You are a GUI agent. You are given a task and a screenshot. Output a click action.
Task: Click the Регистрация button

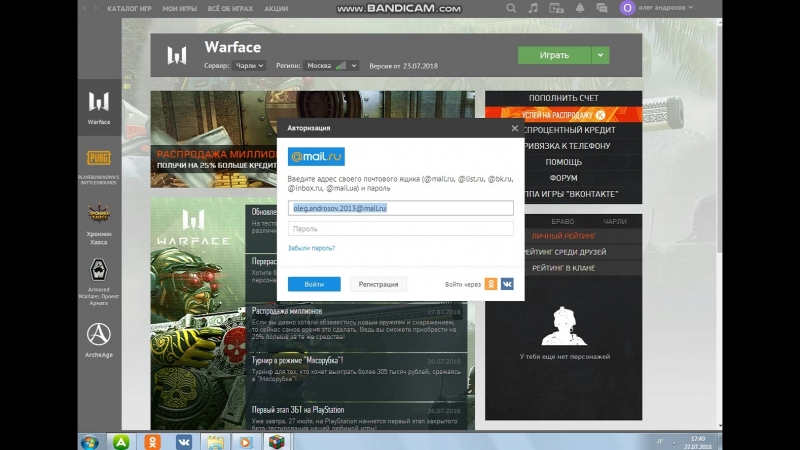coord(378,284)
